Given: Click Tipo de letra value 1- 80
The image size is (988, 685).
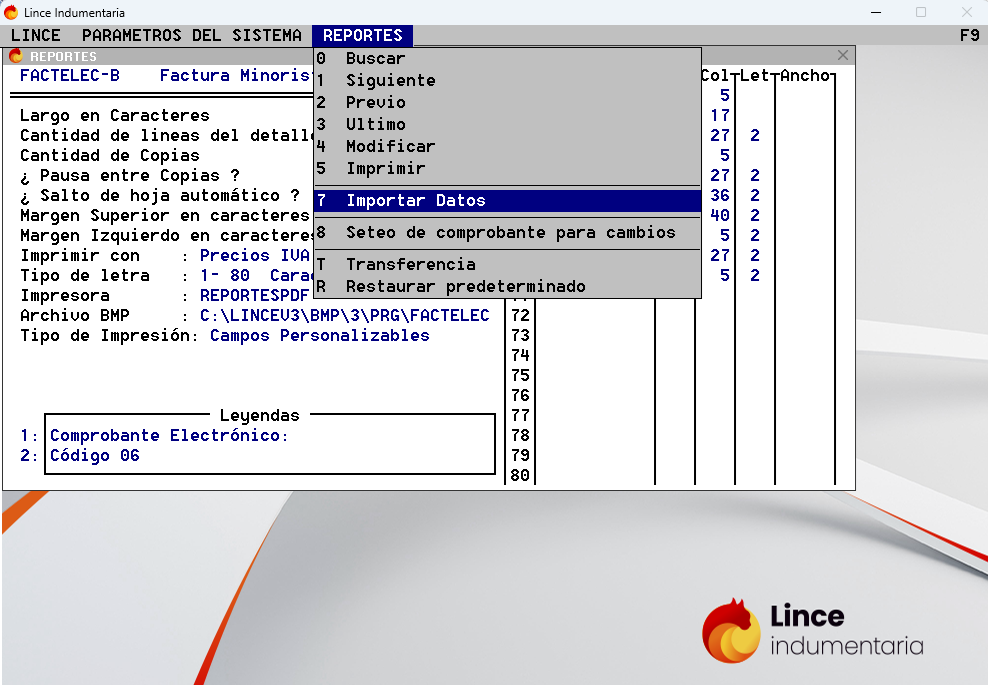Looking at the screenshot, I should click(x=225, y=276).
